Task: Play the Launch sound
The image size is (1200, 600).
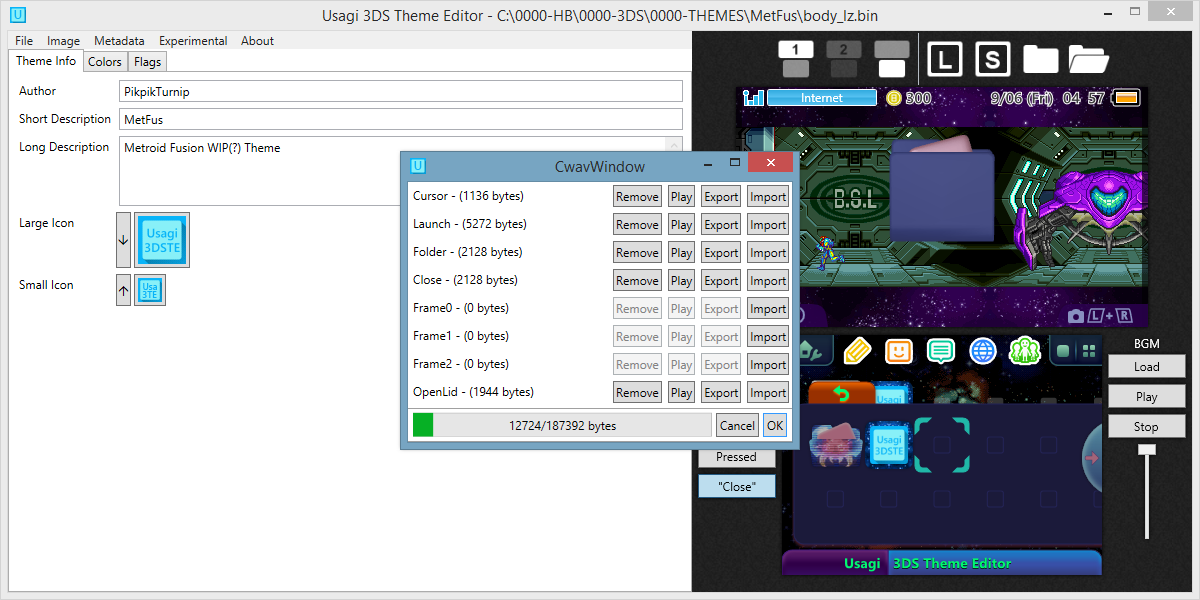Action: point(682,225)
